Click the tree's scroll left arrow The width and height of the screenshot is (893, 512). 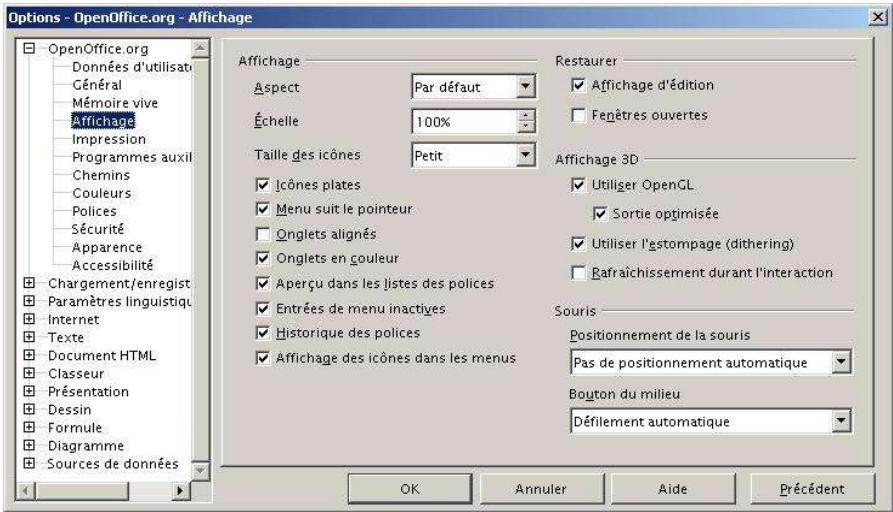(25, 490)
